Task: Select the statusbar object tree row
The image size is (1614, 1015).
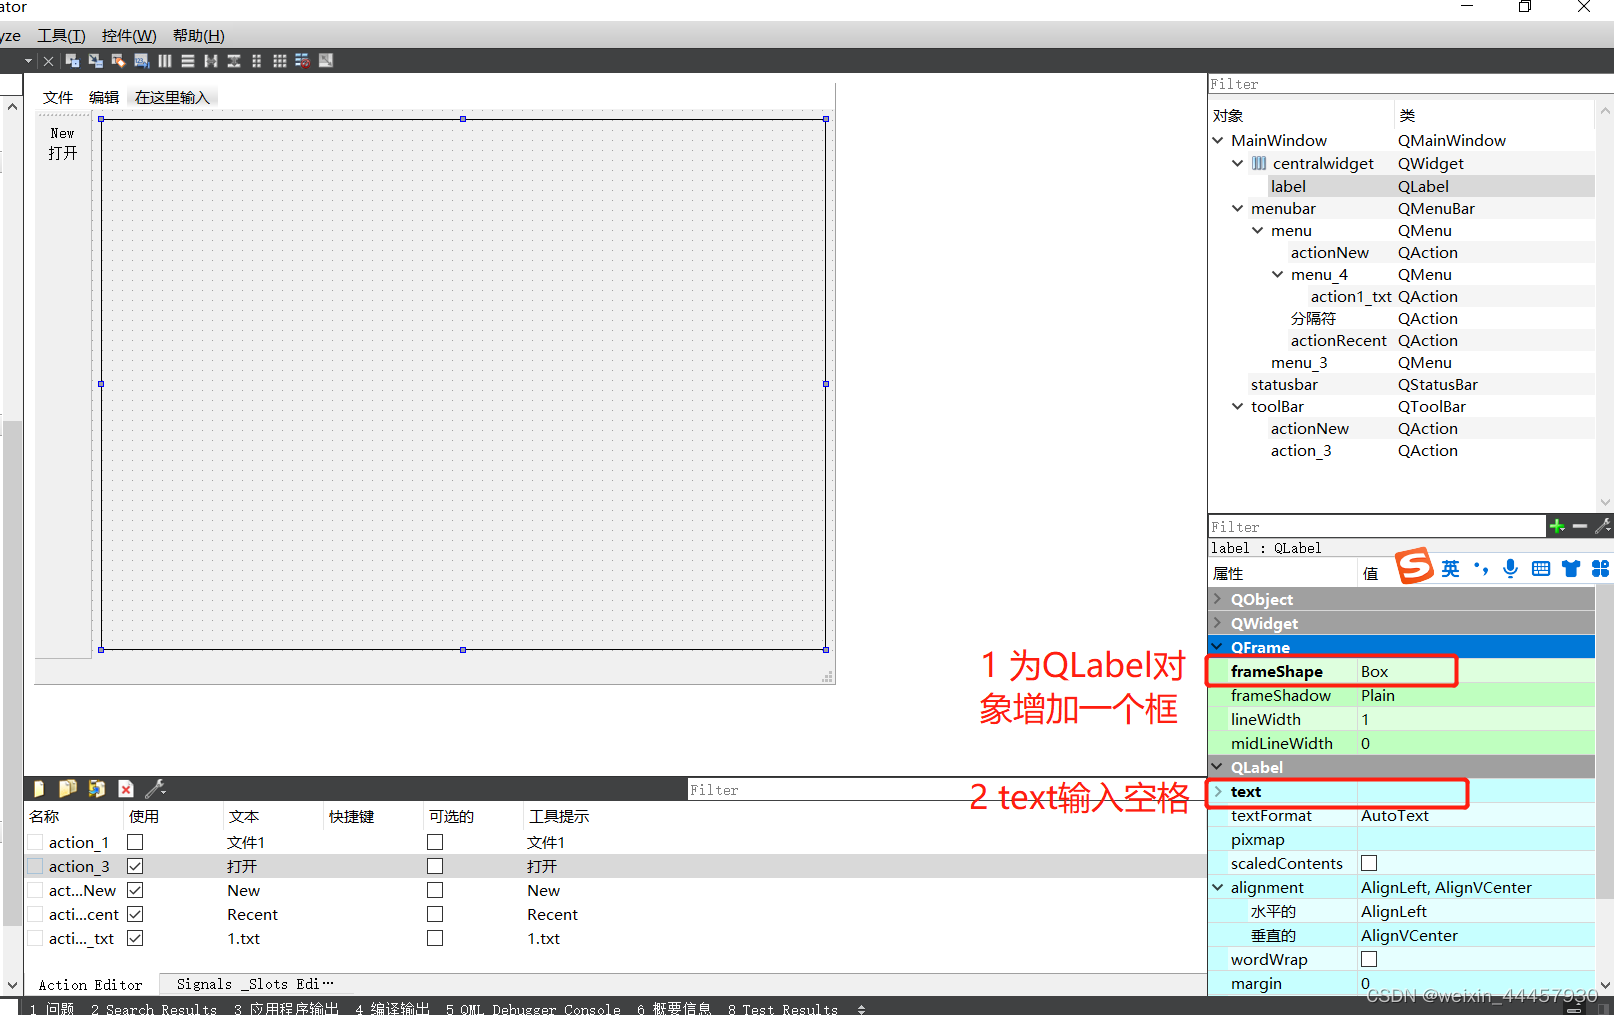Action: [x=1401, y=384]
